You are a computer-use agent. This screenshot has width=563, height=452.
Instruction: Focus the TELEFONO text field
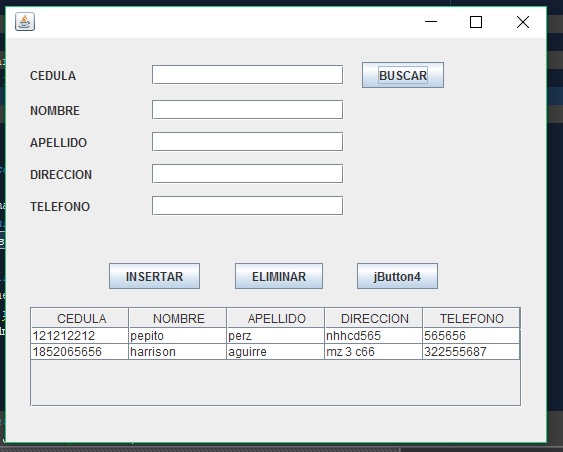[247, 206]
